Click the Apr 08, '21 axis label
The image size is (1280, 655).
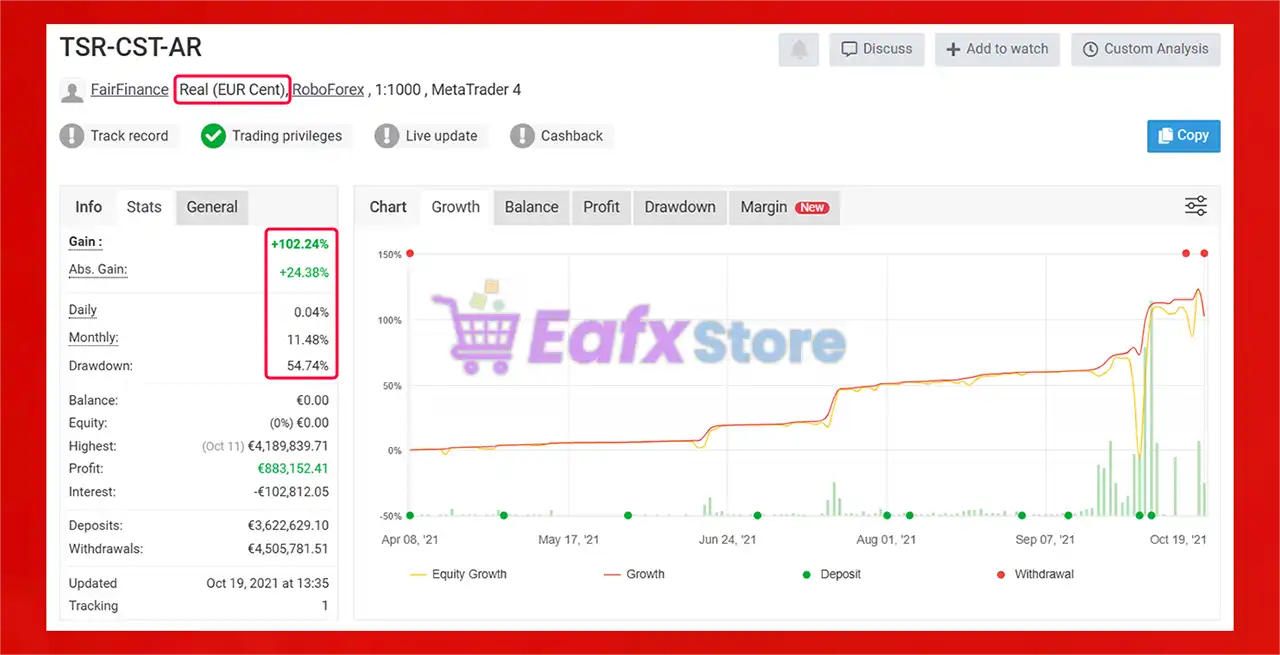pos(410,540)
